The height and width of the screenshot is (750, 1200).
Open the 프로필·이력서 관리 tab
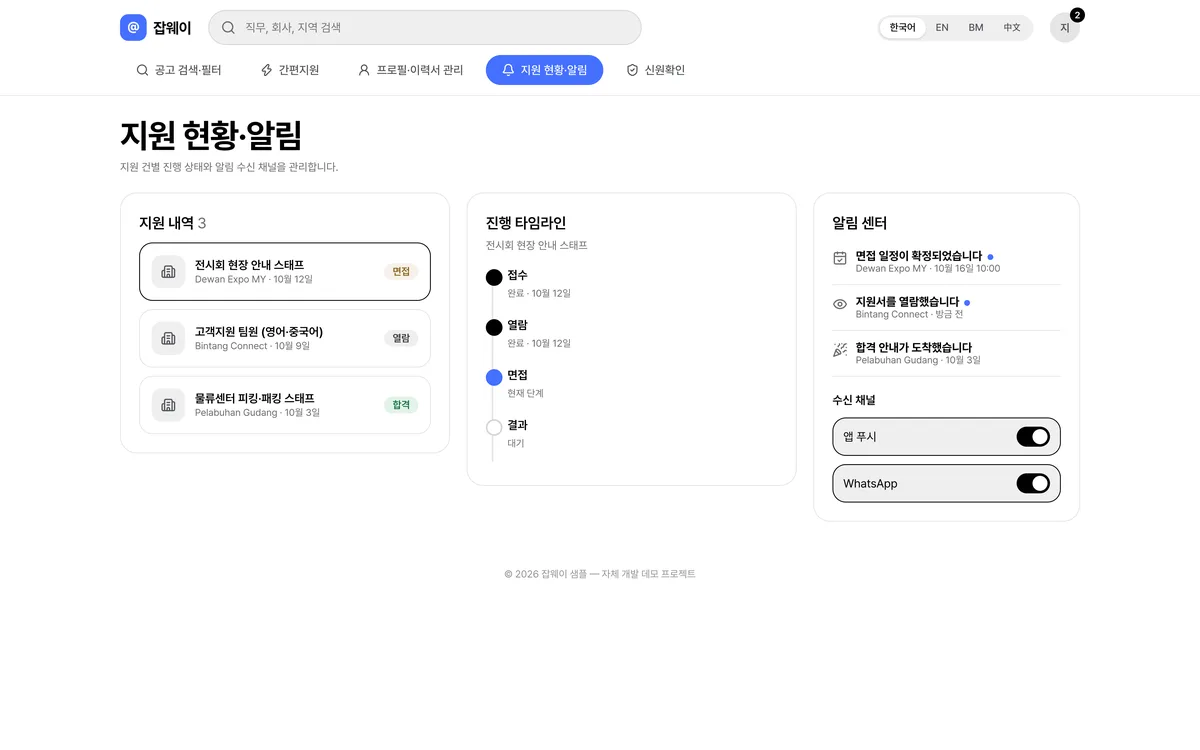point(411,70)
